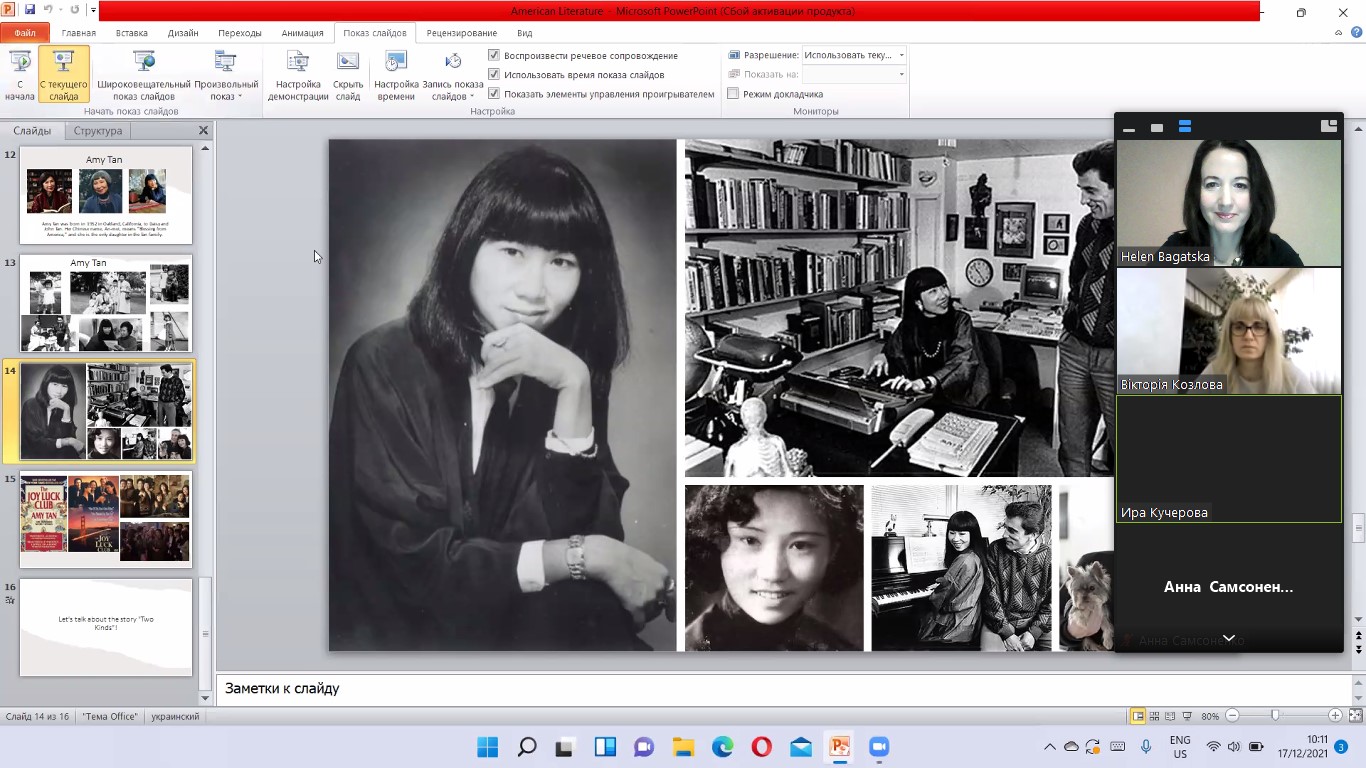Switch to the Structure outline tab
Viewport: 1366px width, 768px height.
[98, 131]
